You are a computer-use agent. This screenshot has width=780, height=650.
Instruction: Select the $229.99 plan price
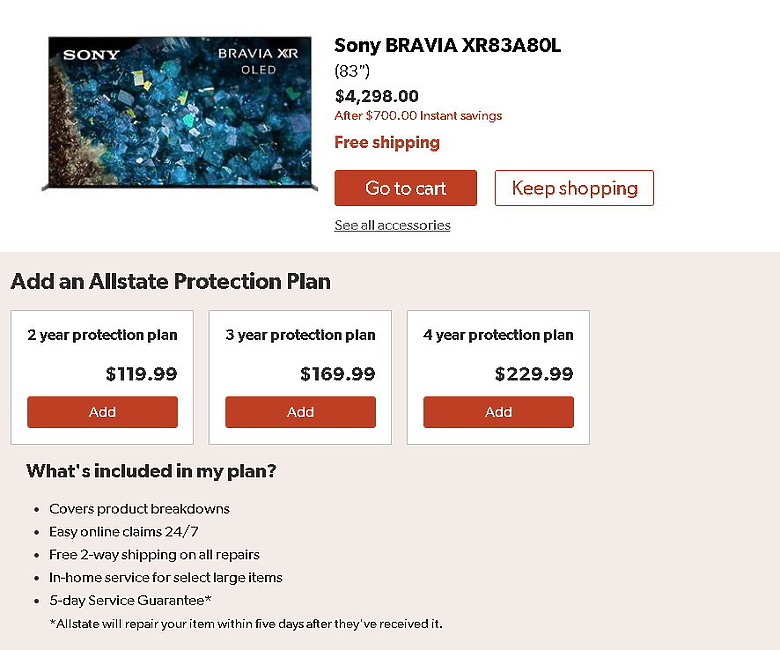534,373
